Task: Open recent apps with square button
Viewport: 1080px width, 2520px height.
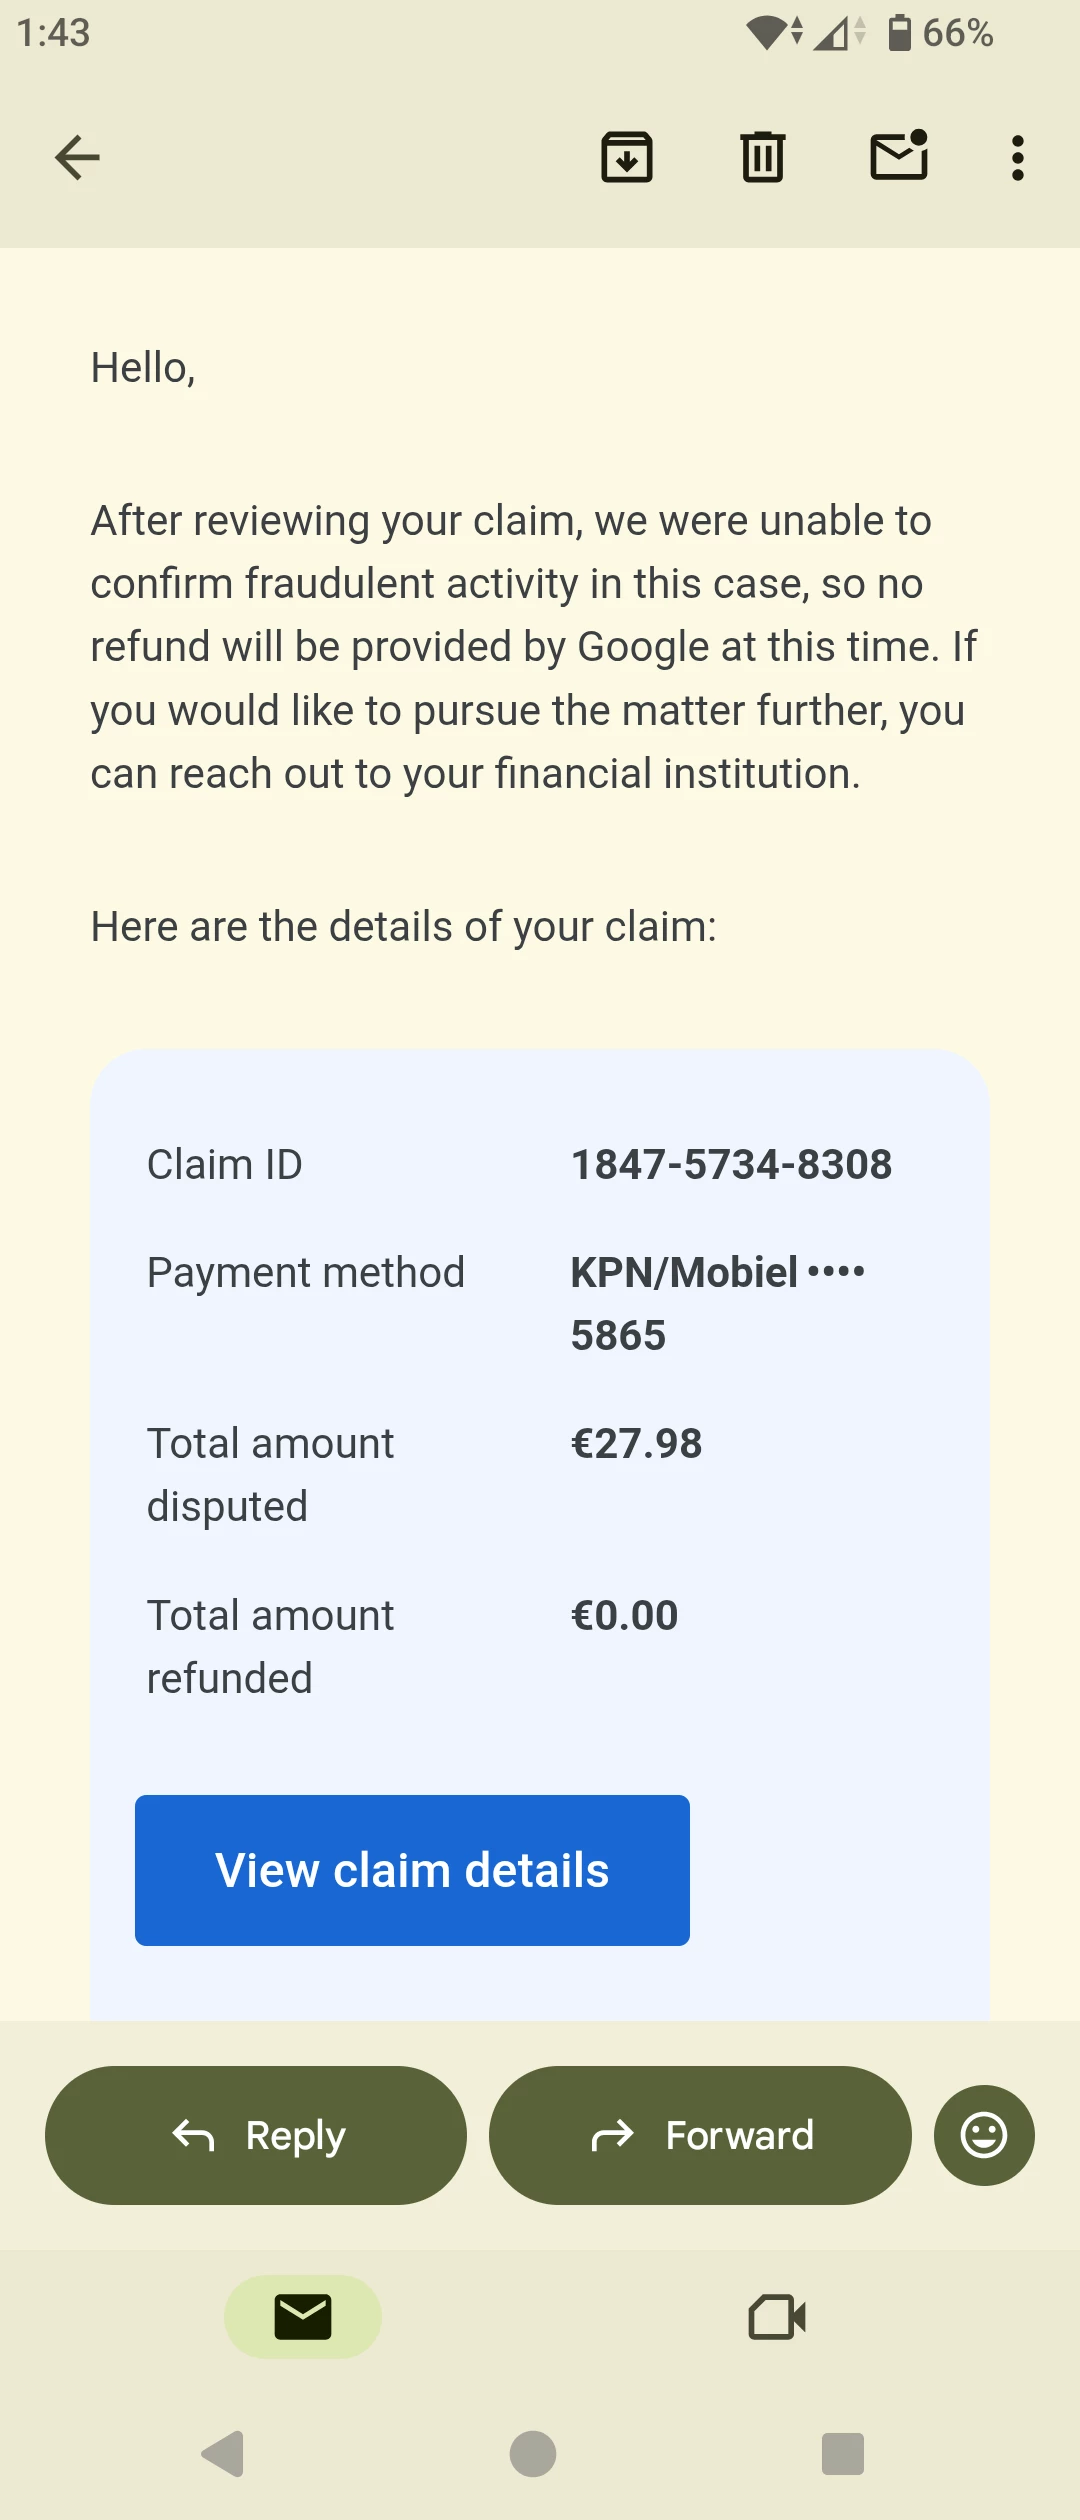Action: 842,2453
